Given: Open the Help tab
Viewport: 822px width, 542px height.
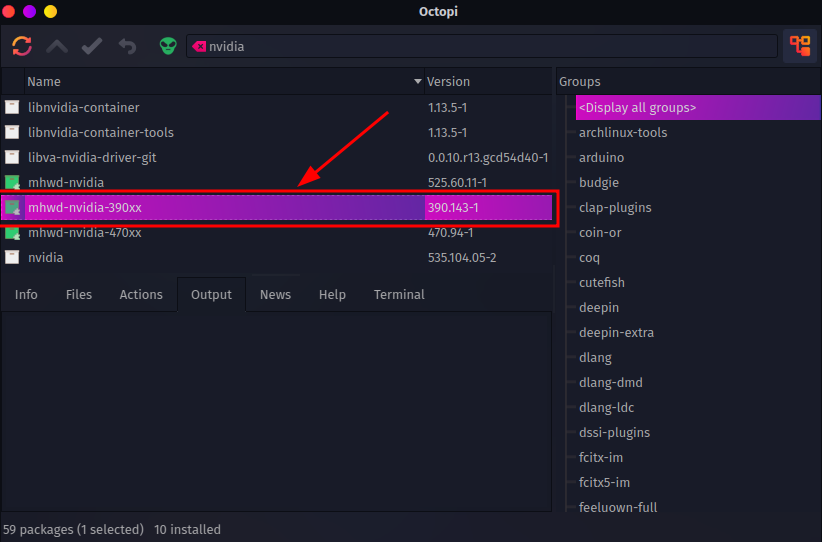Looking at the screenshot, I should click(x=332, y=295).
